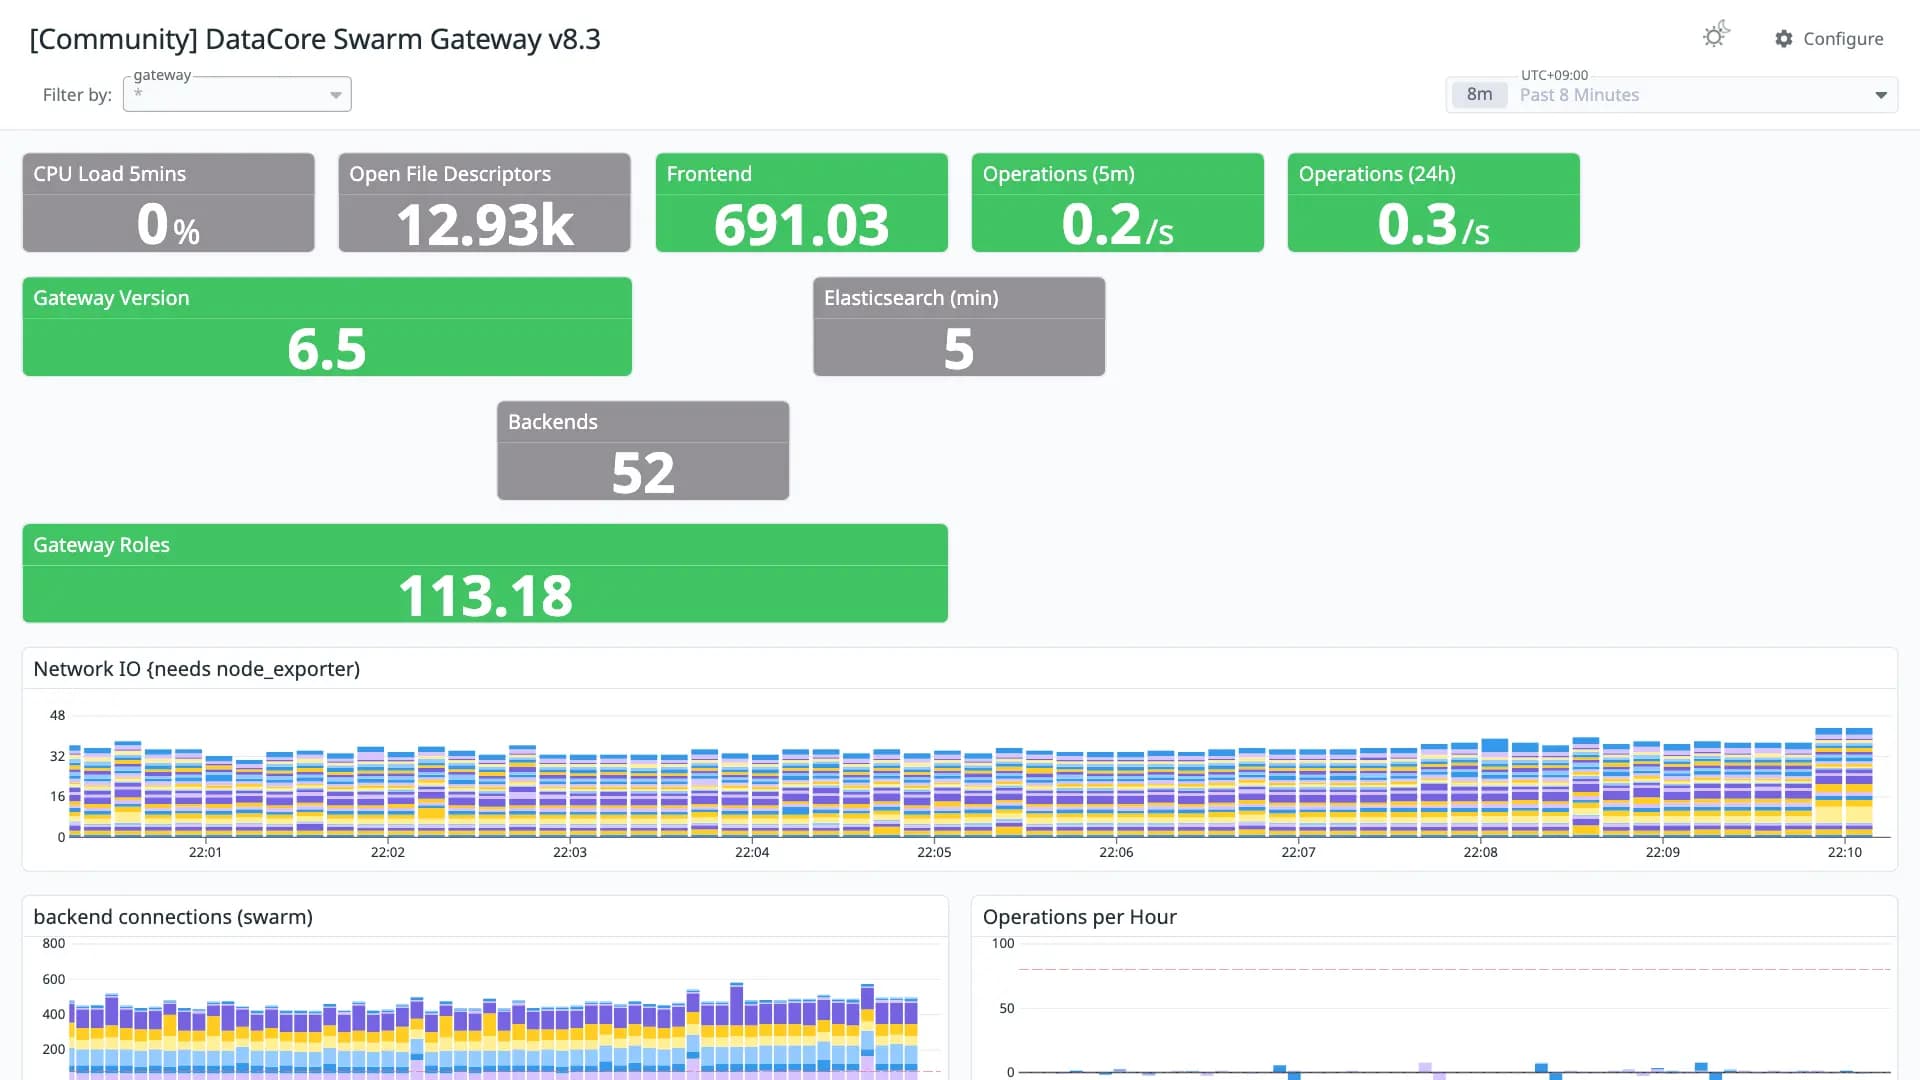This screenshot has height=1080, width=1920.
Task: Click the 22:05 marker on Network IO graph
Action: pyautogui.click(x=934, y=852)
